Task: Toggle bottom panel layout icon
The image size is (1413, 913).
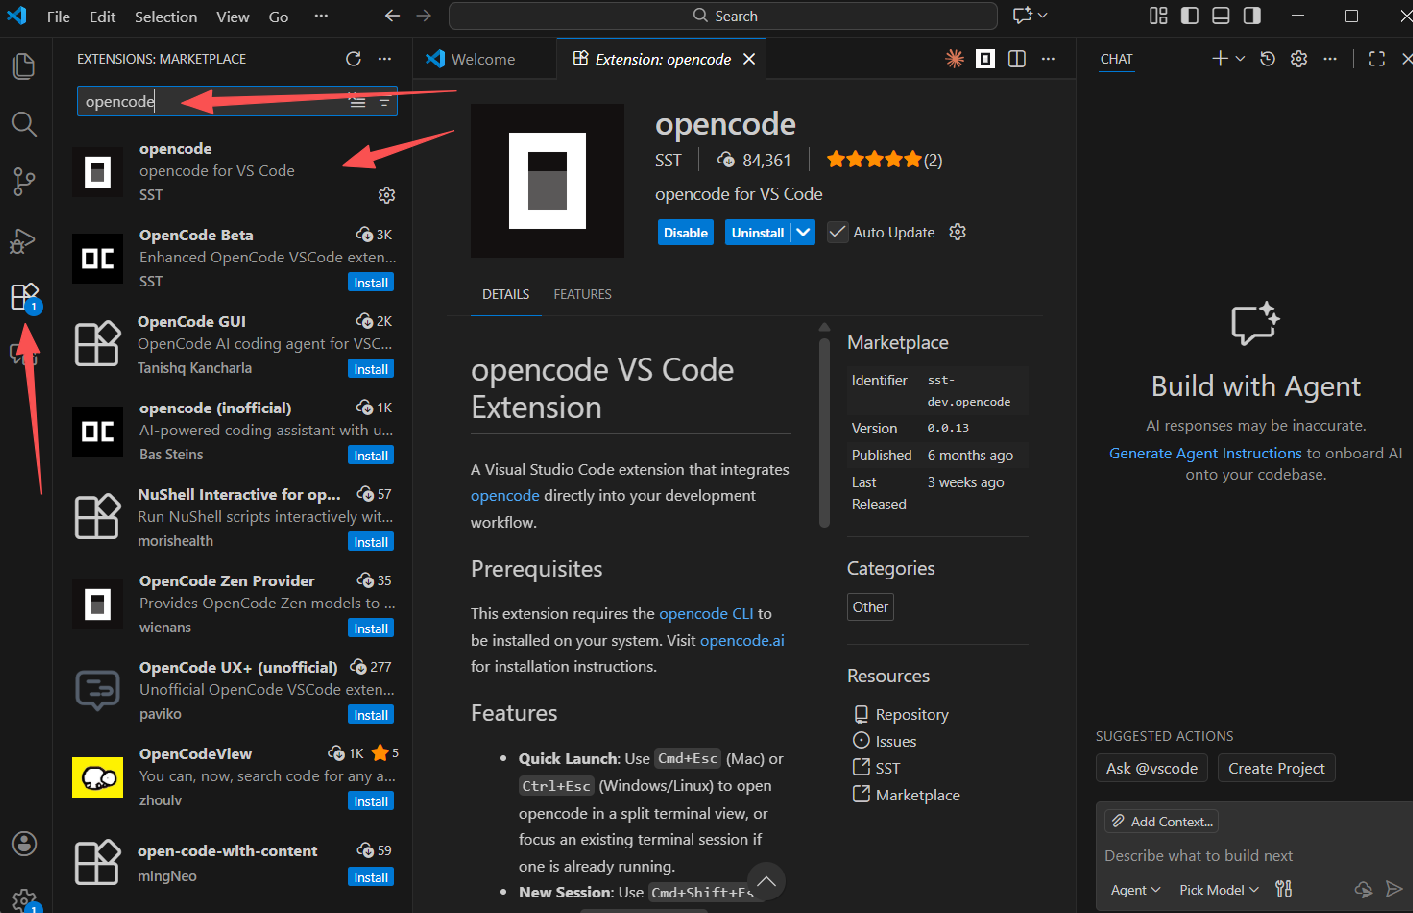Action: 1221,16
